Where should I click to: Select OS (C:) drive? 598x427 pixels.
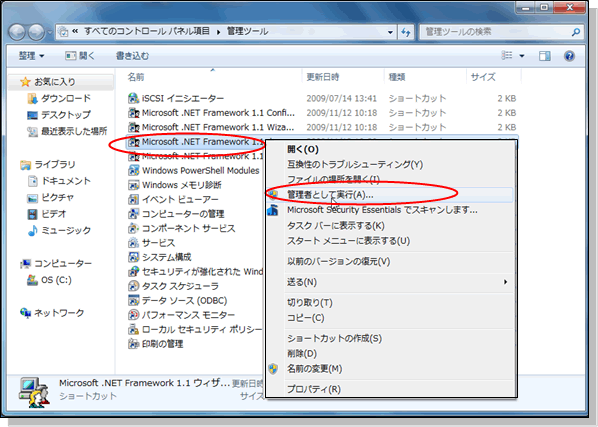pyautogui.click(x=56, y=280)
